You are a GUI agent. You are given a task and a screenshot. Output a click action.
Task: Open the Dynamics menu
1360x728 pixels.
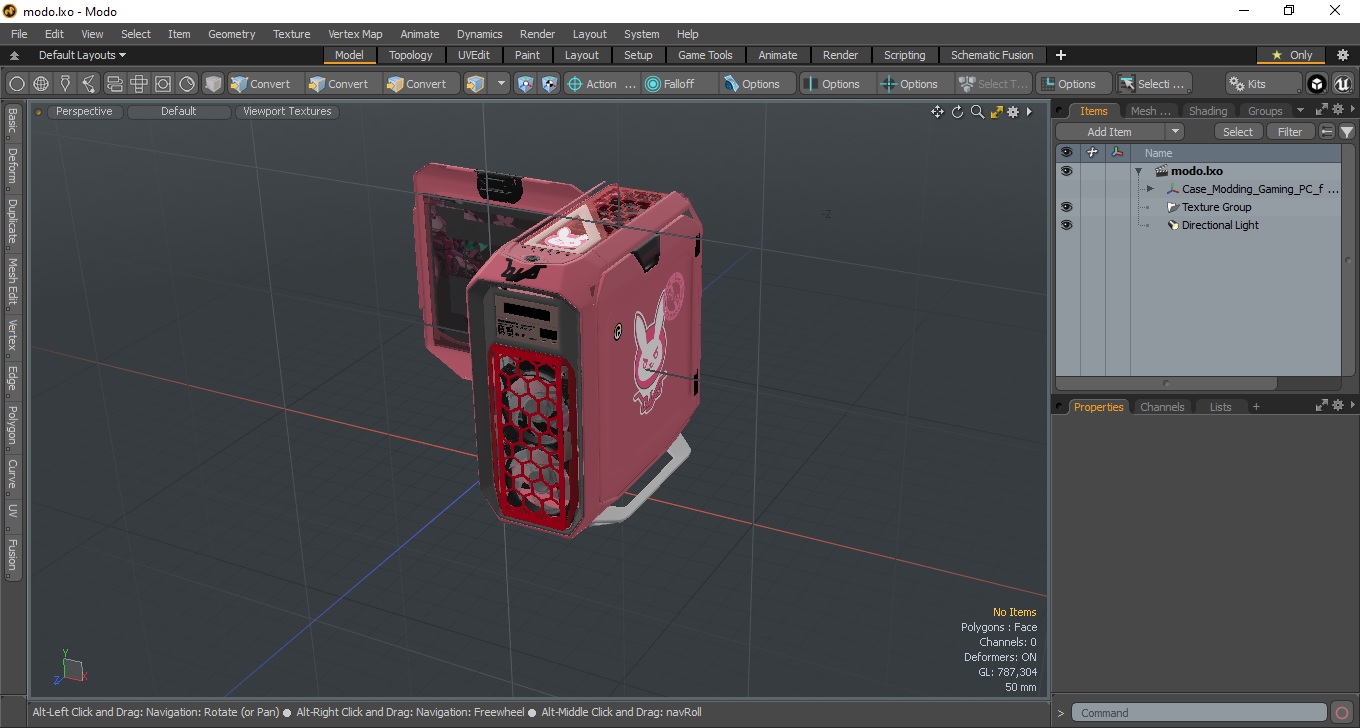pos(480,34)
